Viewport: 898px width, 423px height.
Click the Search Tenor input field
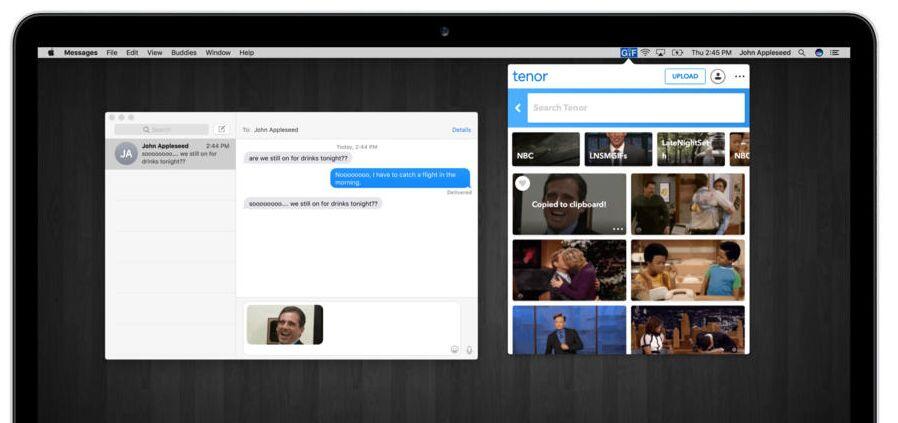[x=635, y=108]
